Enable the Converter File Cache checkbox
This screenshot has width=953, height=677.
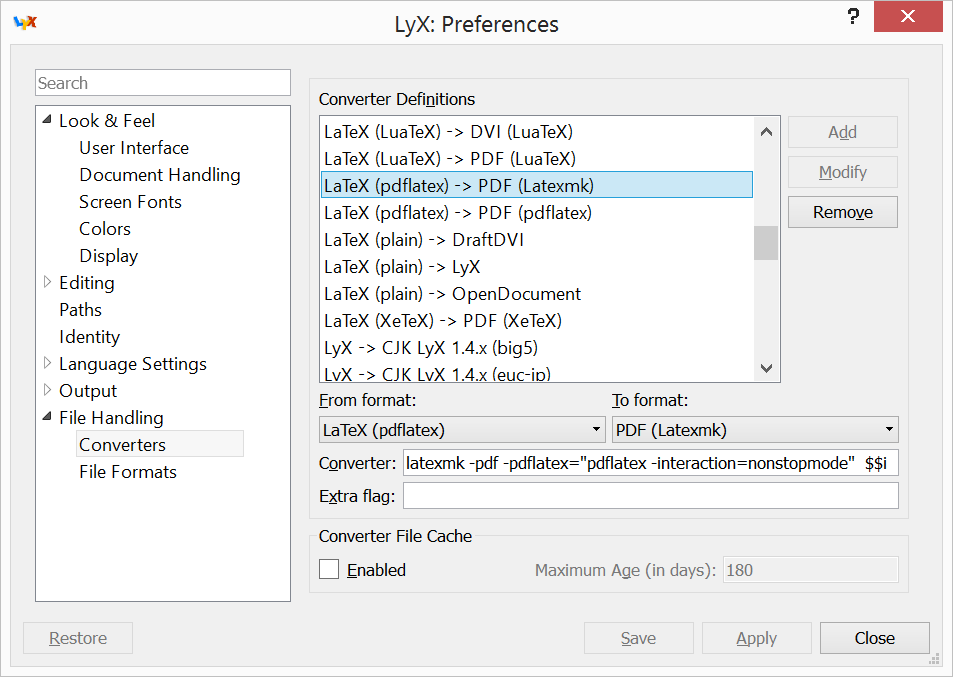tap(329, 569)
